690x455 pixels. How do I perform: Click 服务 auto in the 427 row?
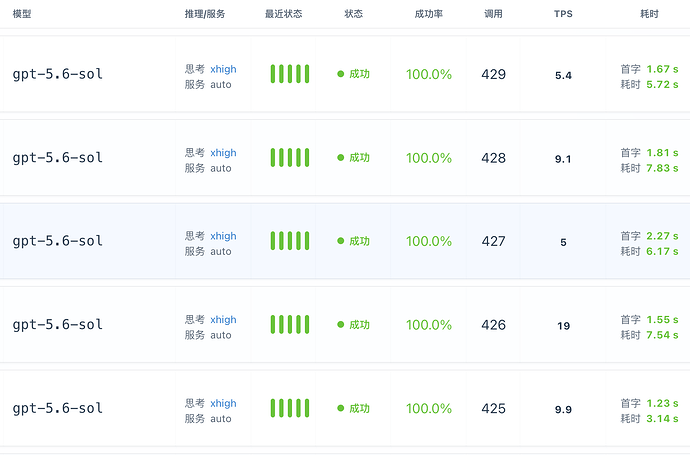[208, 251]
